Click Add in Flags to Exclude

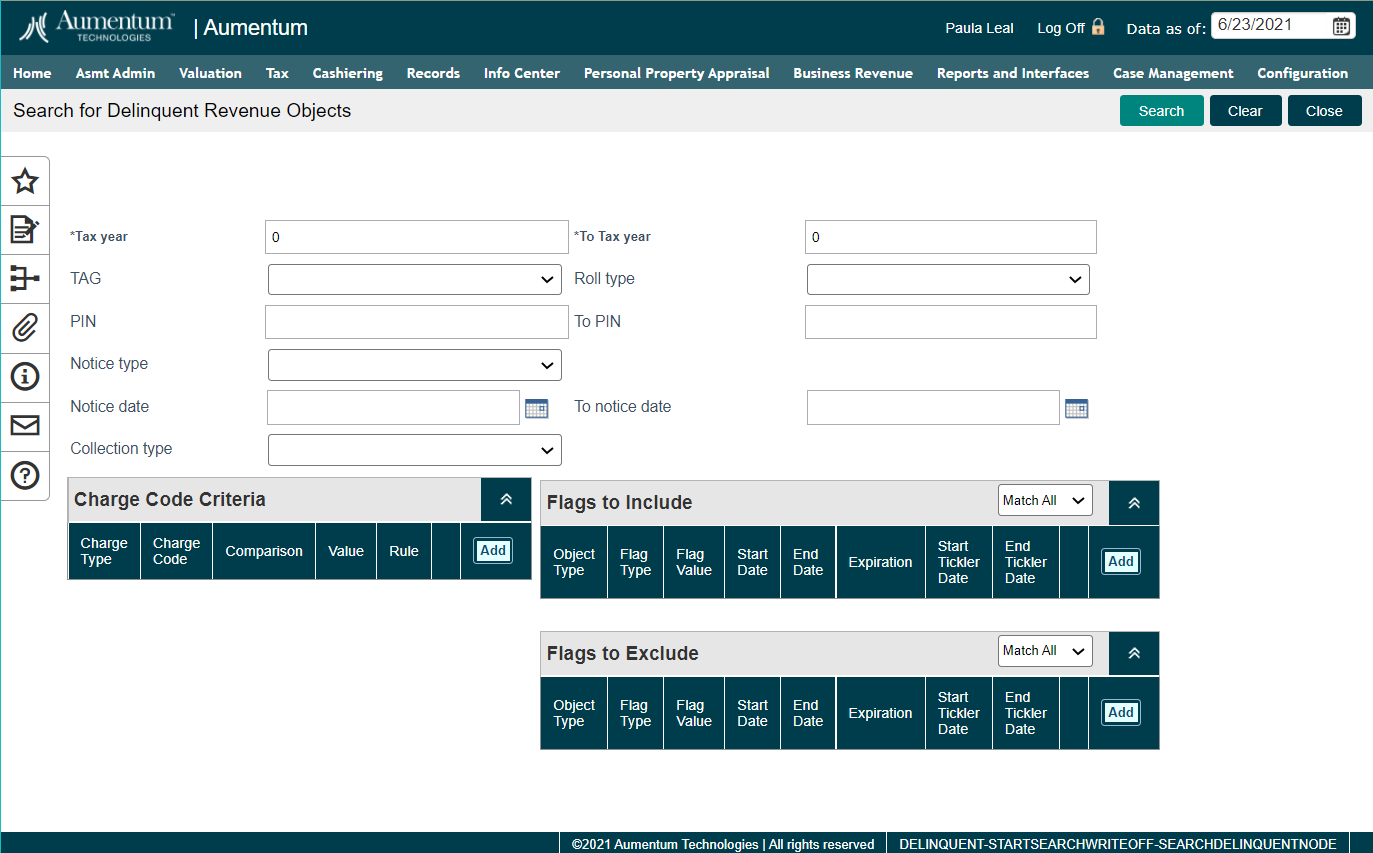point(1121,712)
